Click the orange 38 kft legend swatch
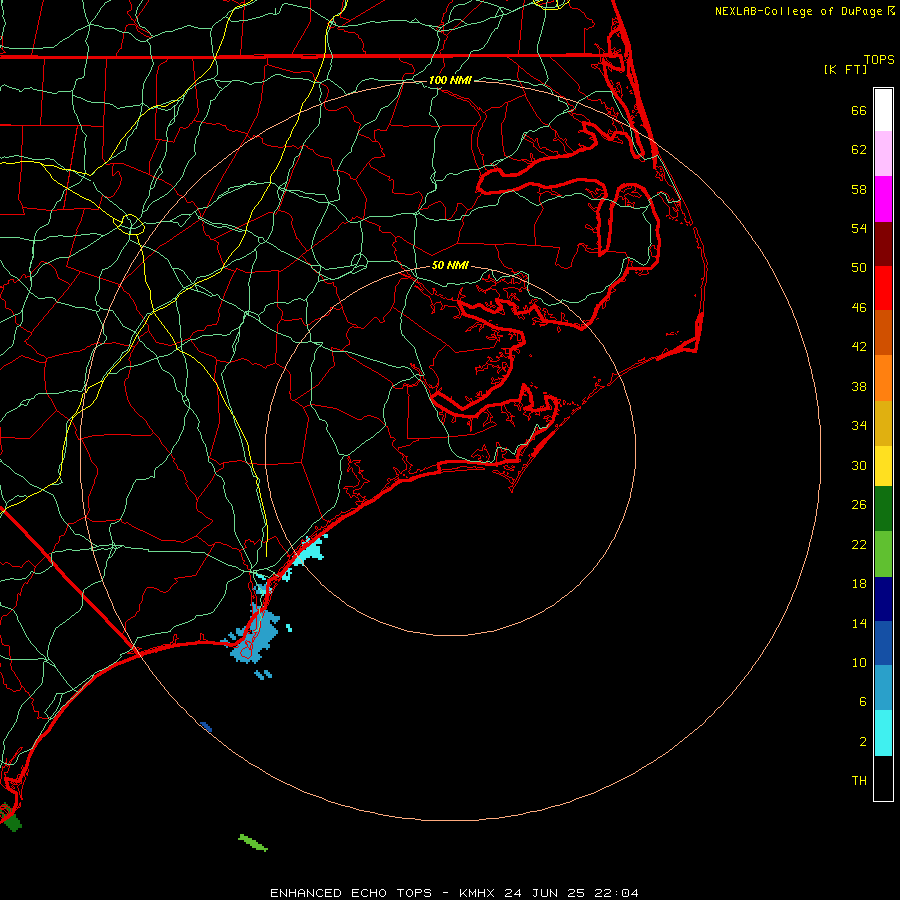The image size is (900, 900). tap(883, 378)
